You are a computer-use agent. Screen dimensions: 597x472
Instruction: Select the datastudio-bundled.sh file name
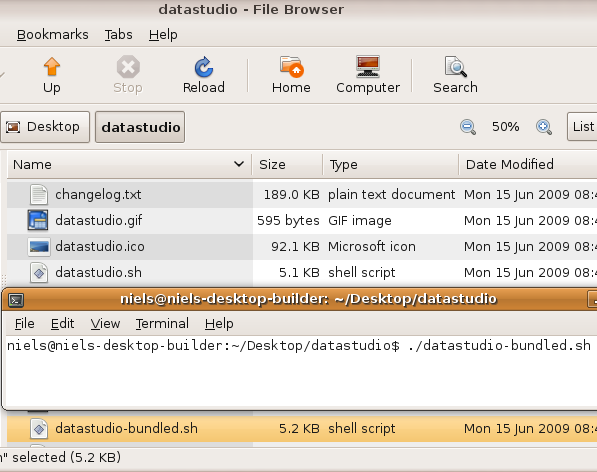126,429
